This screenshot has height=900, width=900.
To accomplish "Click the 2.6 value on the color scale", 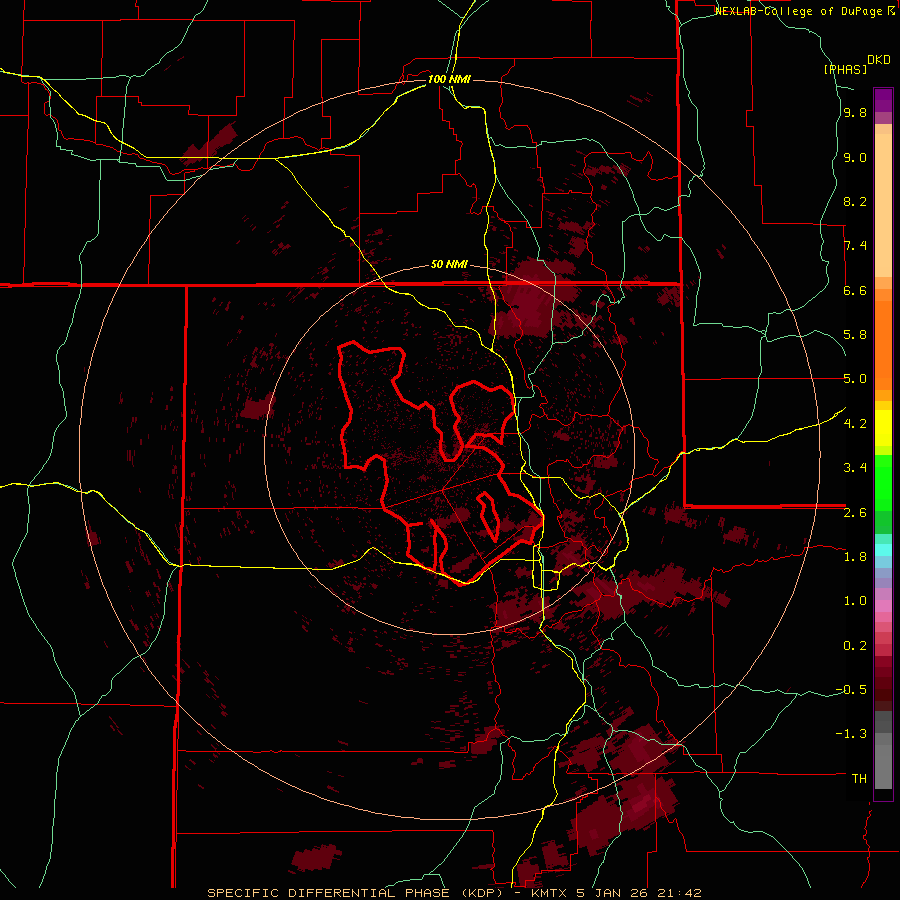I will (855, 513).
